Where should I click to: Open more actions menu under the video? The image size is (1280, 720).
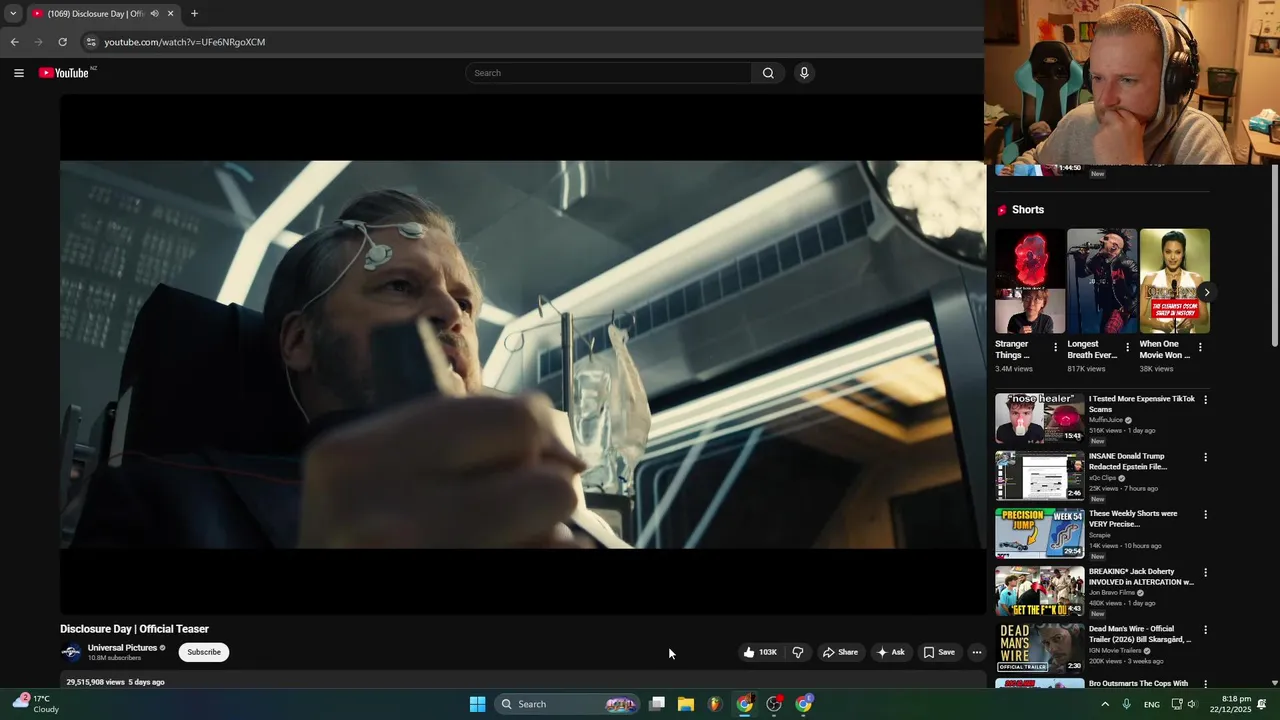point(977,652)
